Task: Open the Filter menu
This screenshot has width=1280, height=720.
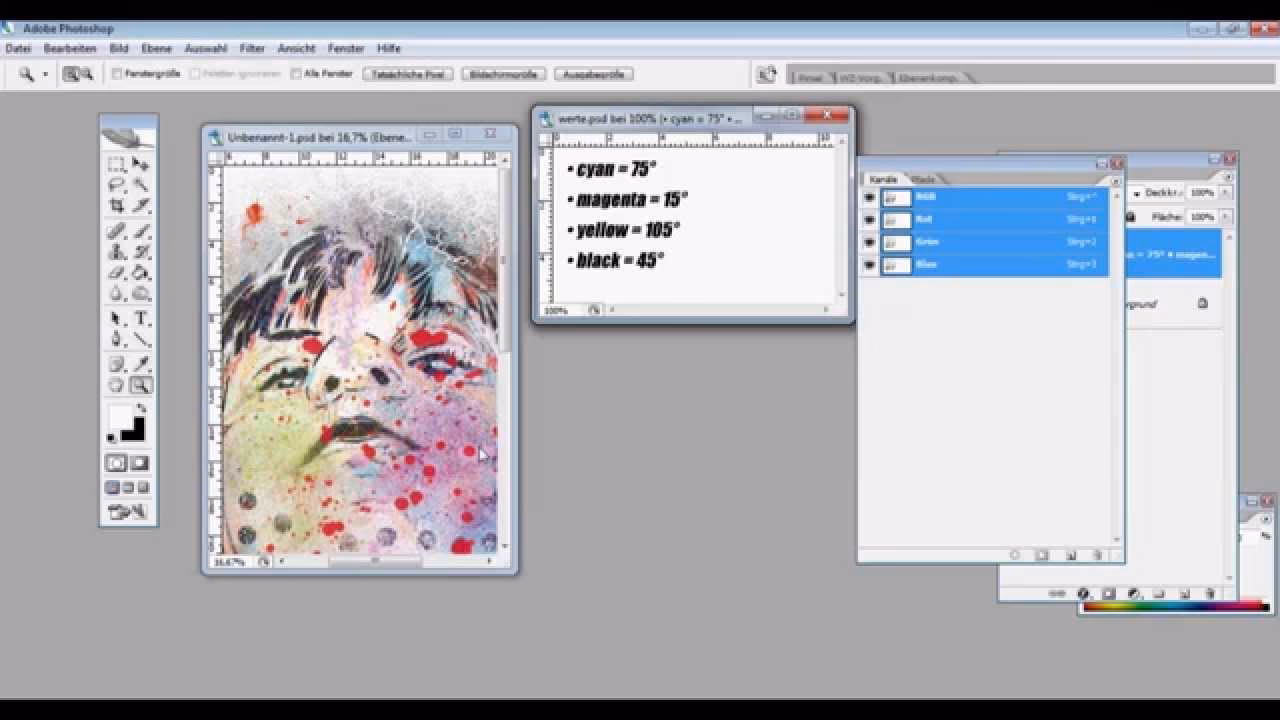Action: click(x=252, y=48)
